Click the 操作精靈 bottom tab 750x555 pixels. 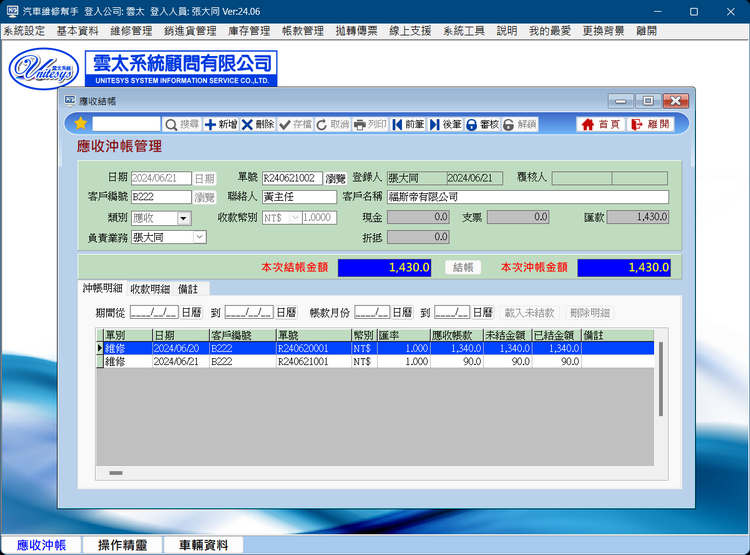(x=122, y=545)
